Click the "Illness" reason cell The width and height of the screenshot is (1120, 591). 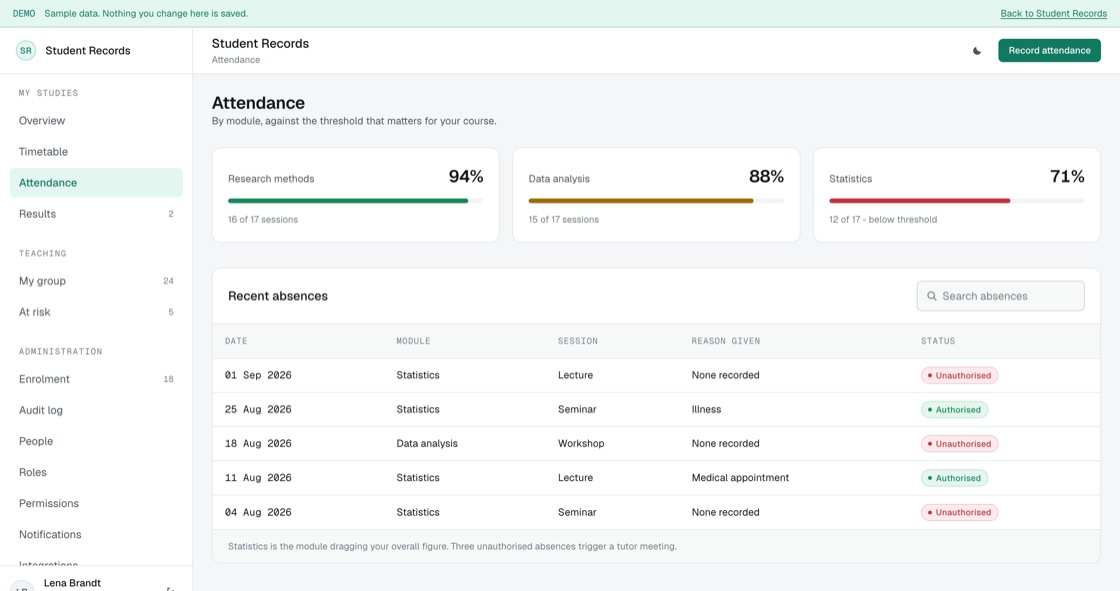pos(706,409)
